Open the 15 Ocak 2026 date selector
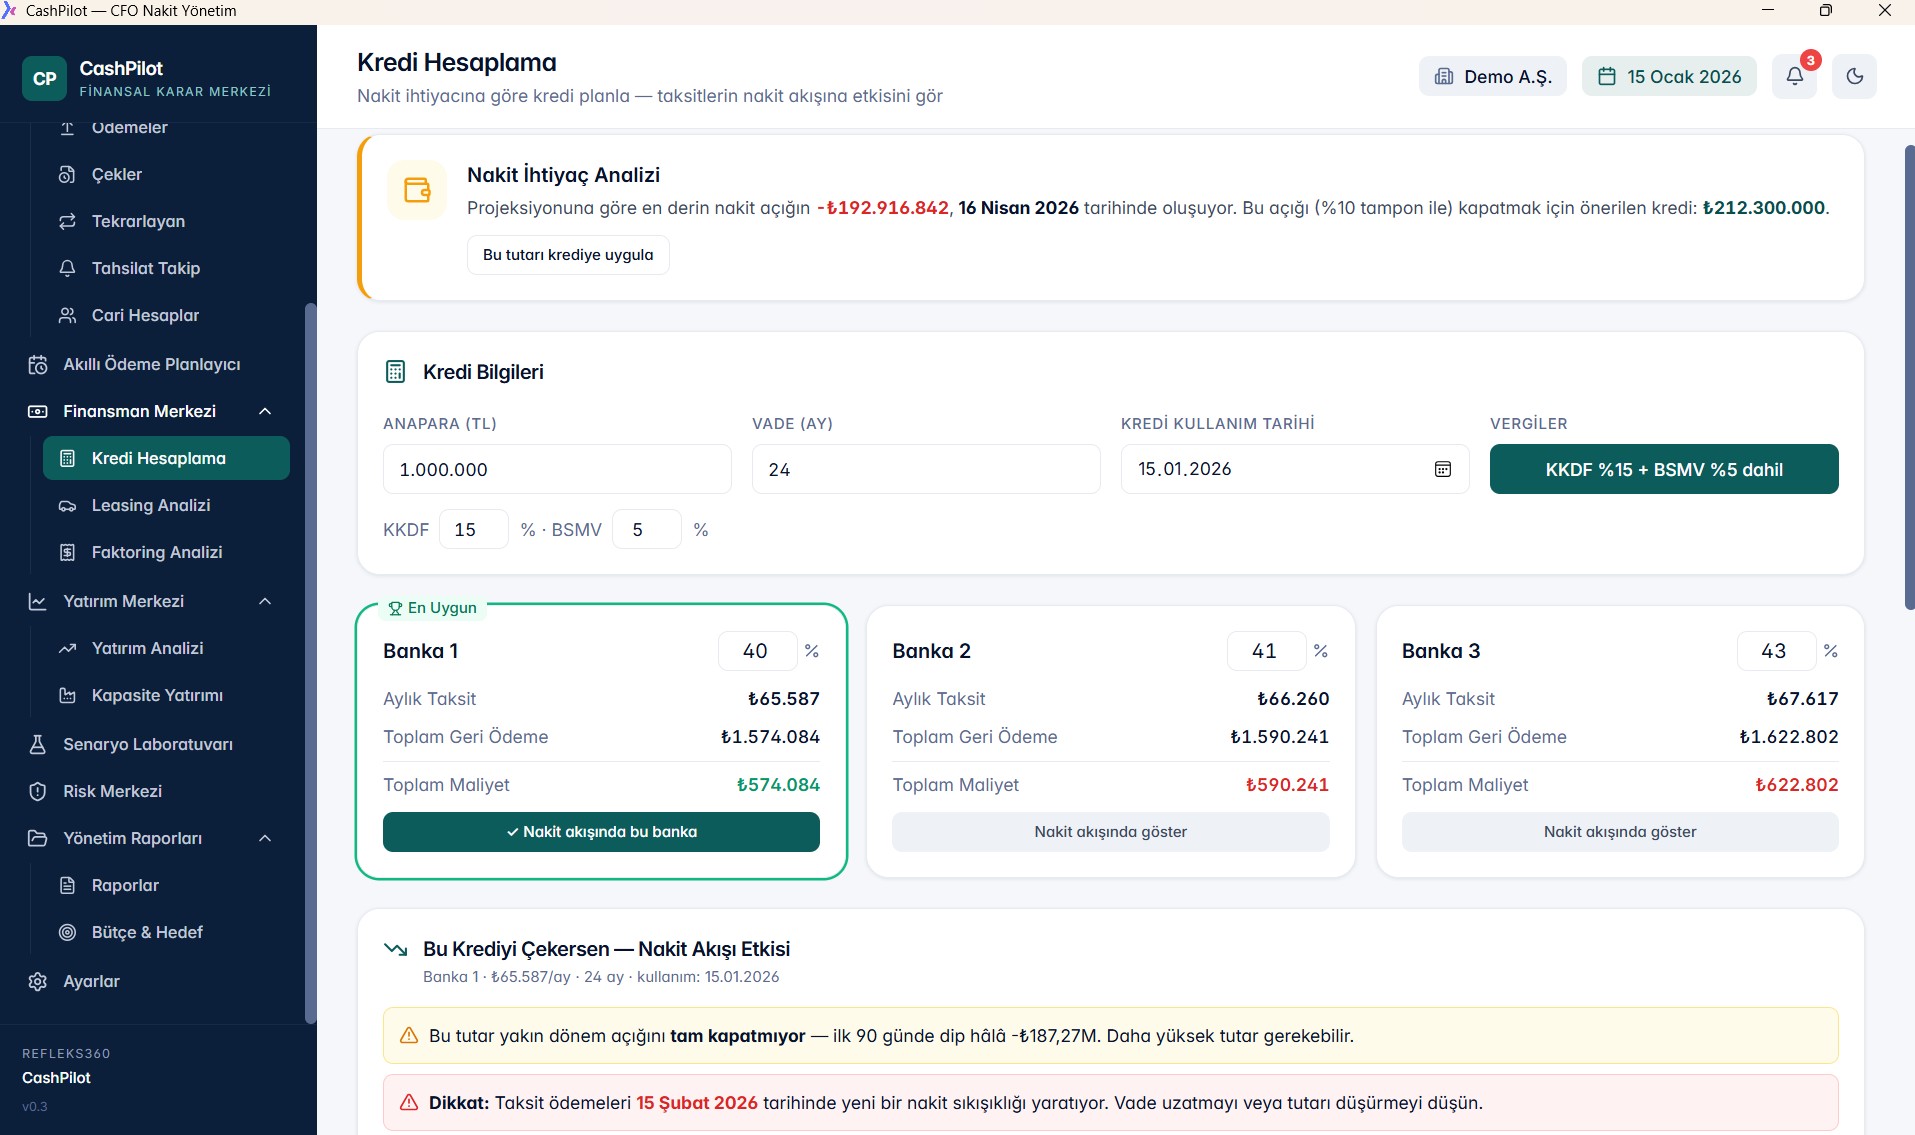The height and width of the screenshot is (1135, 1915). pos(1669,77)
